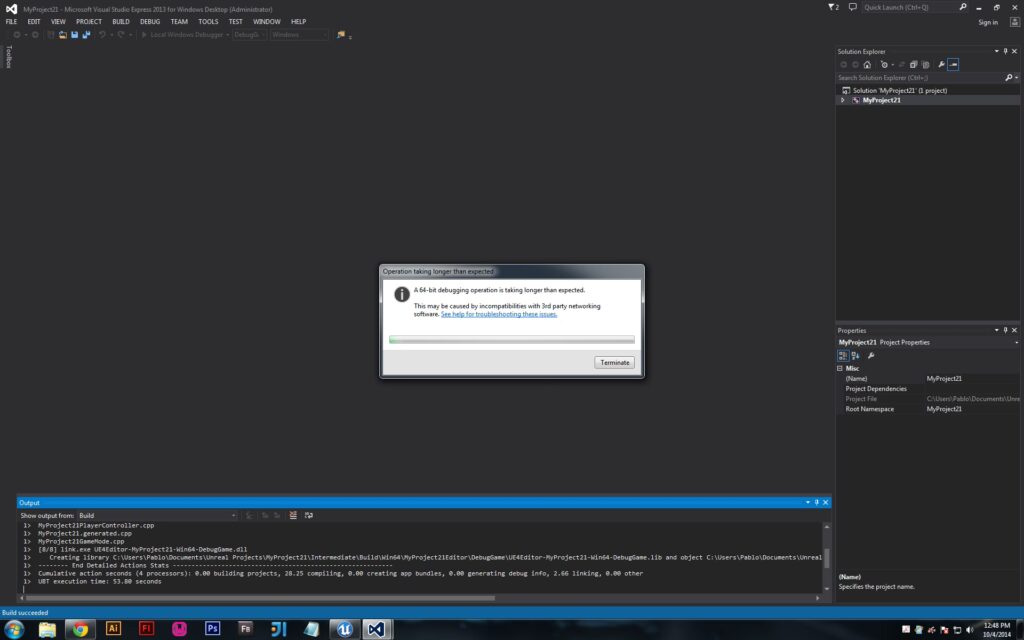Click the Search Solution Explorer field
The image size is (1024, 640).
920,77
